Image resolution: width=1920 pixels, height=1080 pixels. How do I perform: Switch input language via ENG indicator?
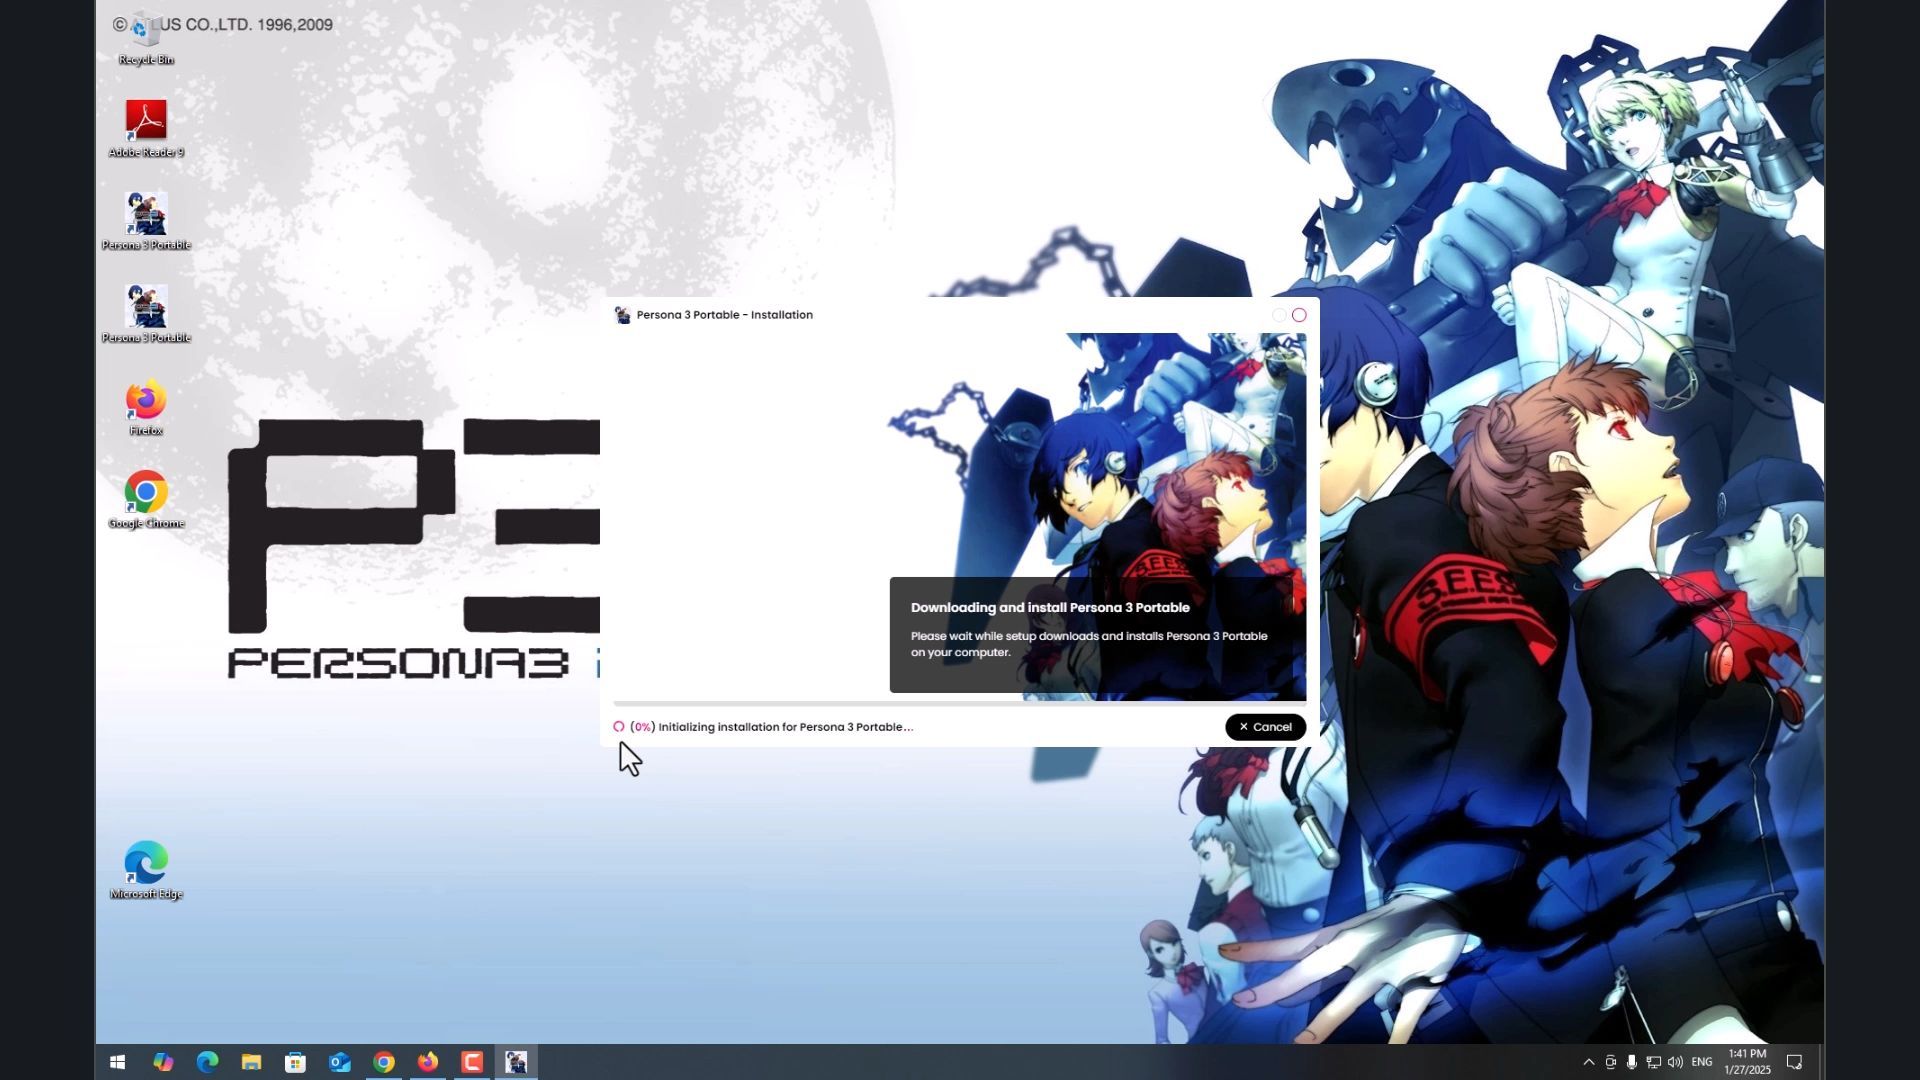[1702, 1062]
